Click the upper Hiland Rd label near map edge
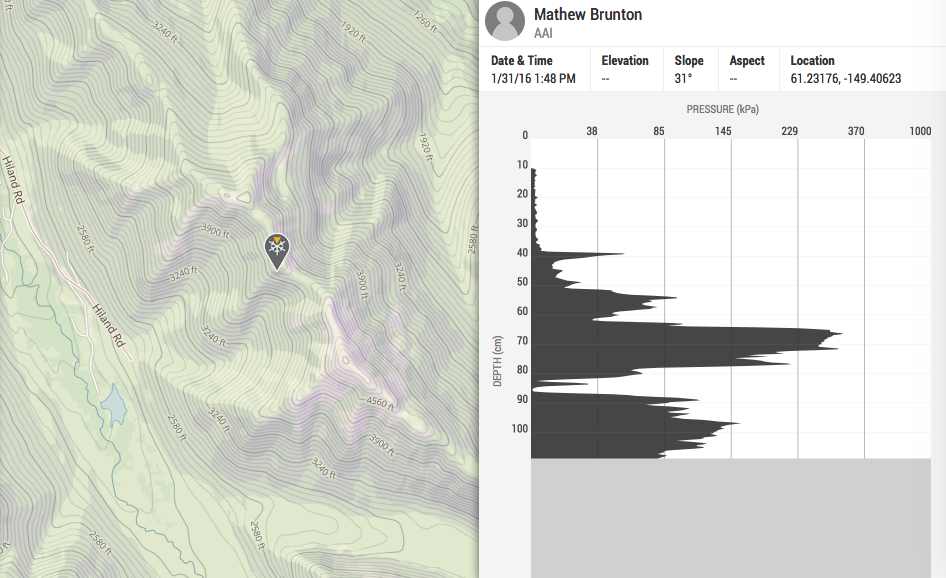Image resolution: width=946 pixels, height=578 pixels. point(13,180)
